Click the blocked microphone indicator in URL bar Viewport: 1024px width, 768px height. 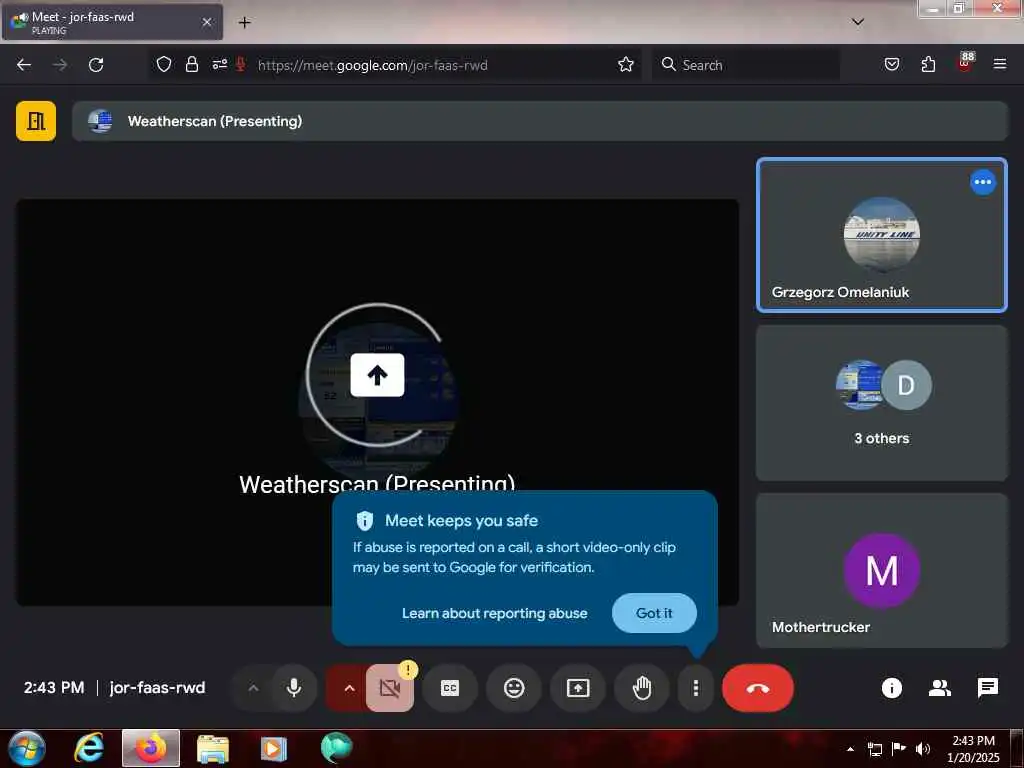240,64
